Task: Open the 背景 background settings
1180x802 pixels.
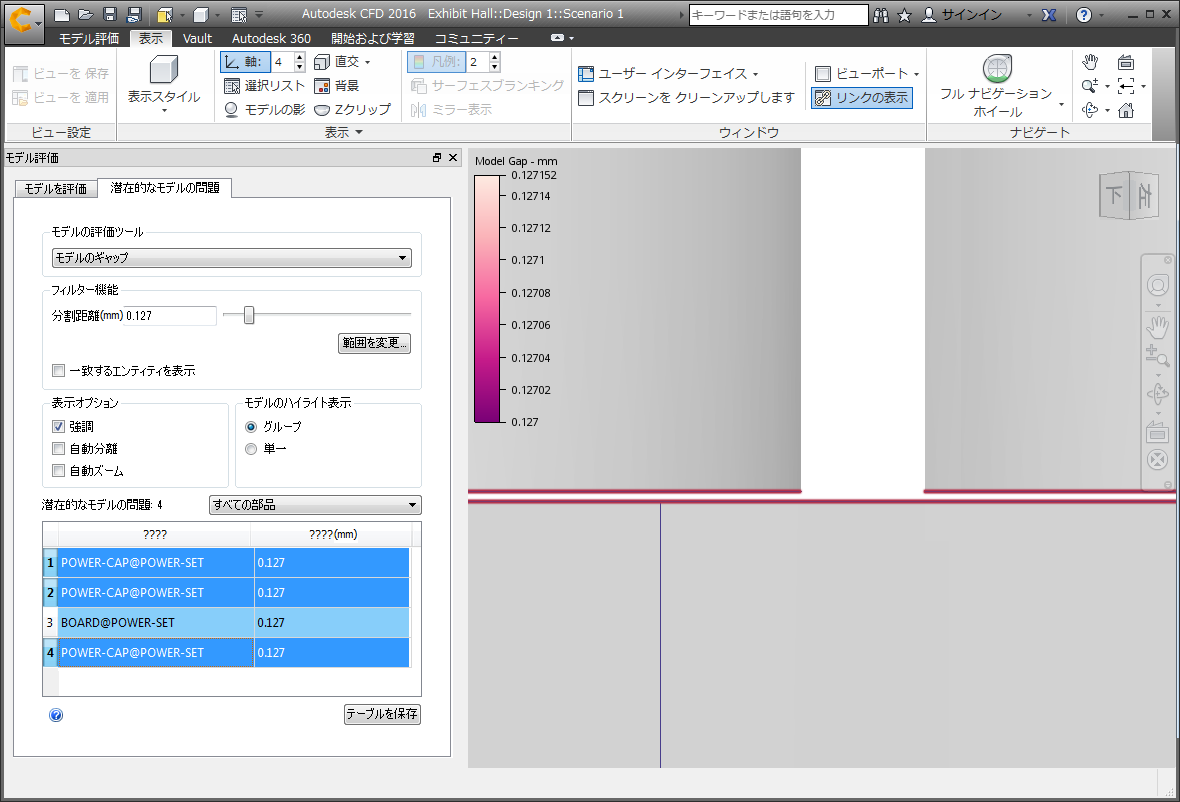Action: (336, 86)
